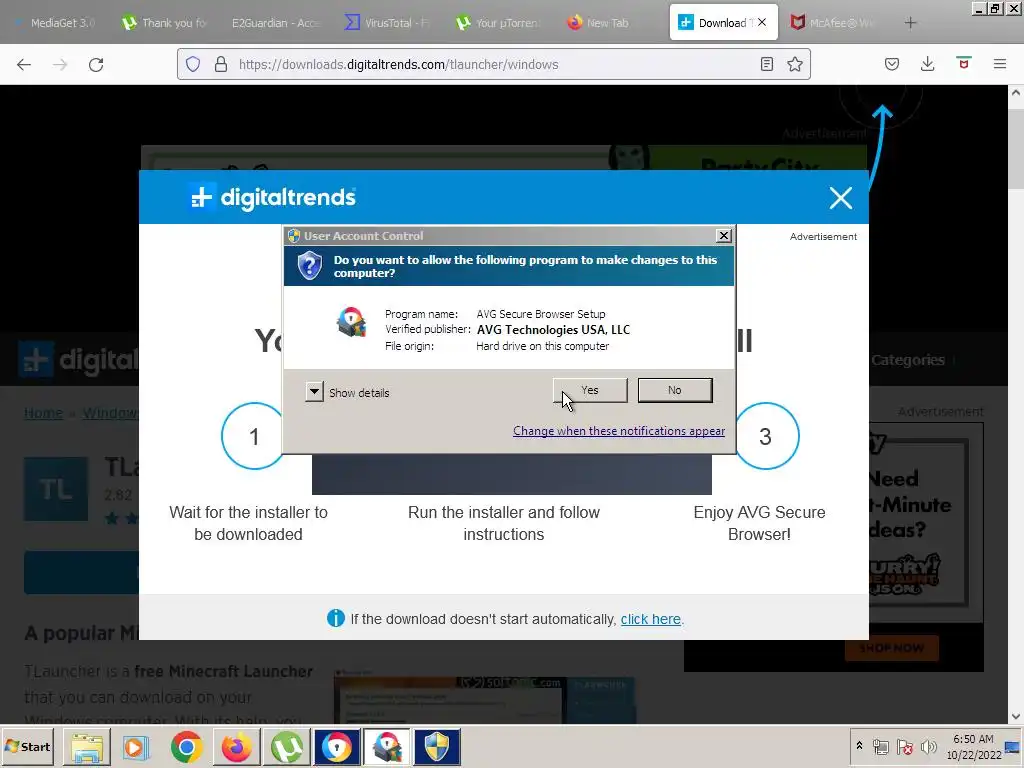Go back with browser back arrow

coord(24,64)
